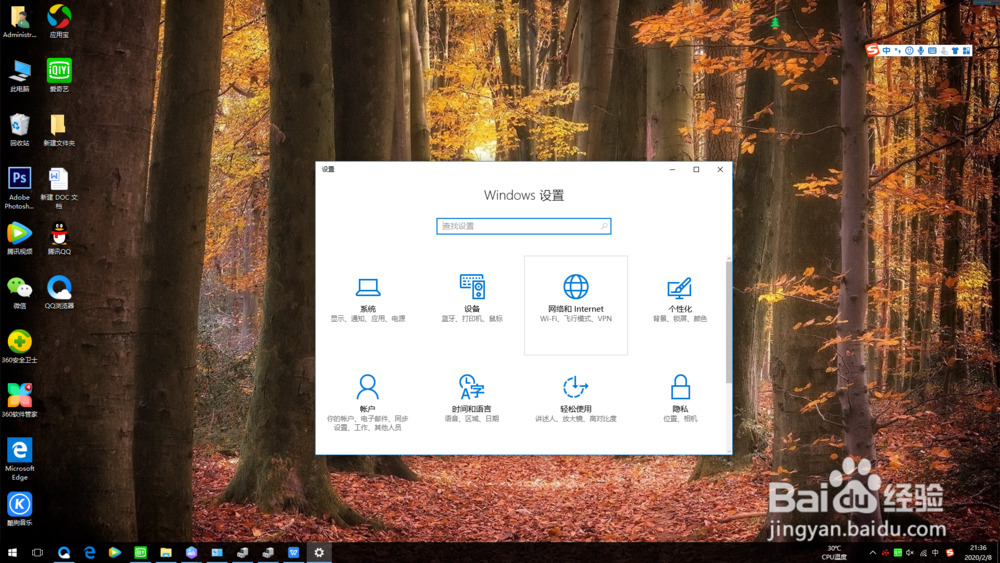Select the 新建文件夹 folder on desktop

pos(59,129)
